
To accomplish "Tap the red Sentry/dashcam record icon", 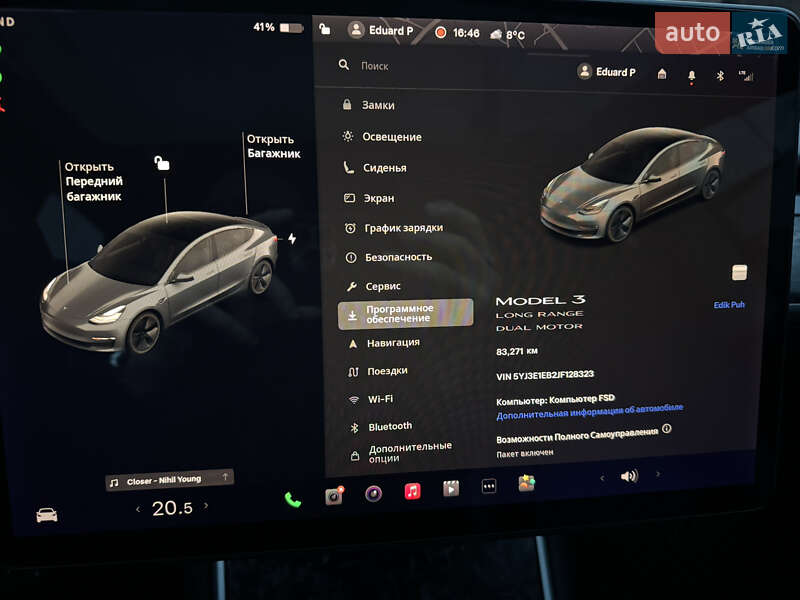I will (440, 32).
